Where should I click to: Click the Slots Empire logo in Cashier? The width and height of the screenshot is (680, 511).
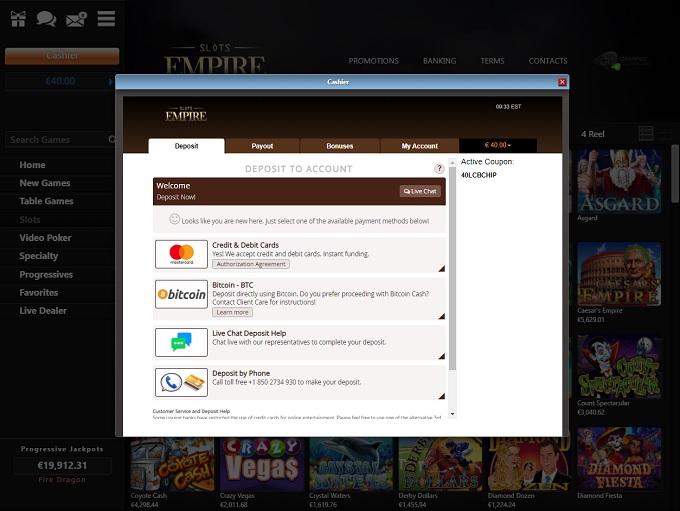tap(186, 114)
